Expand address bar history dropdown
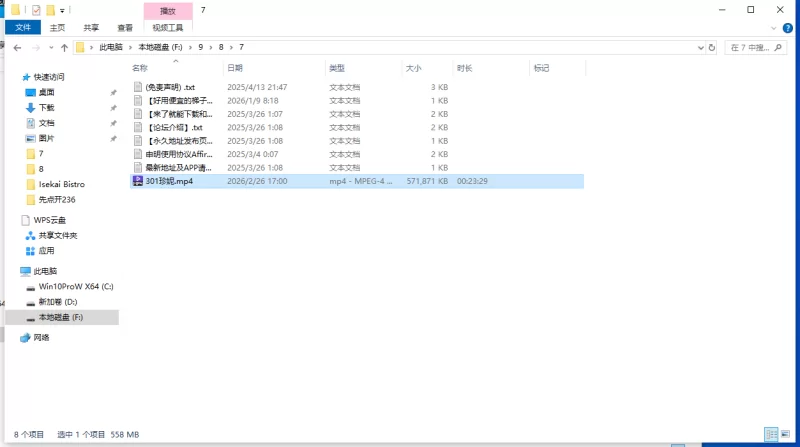 701,47
